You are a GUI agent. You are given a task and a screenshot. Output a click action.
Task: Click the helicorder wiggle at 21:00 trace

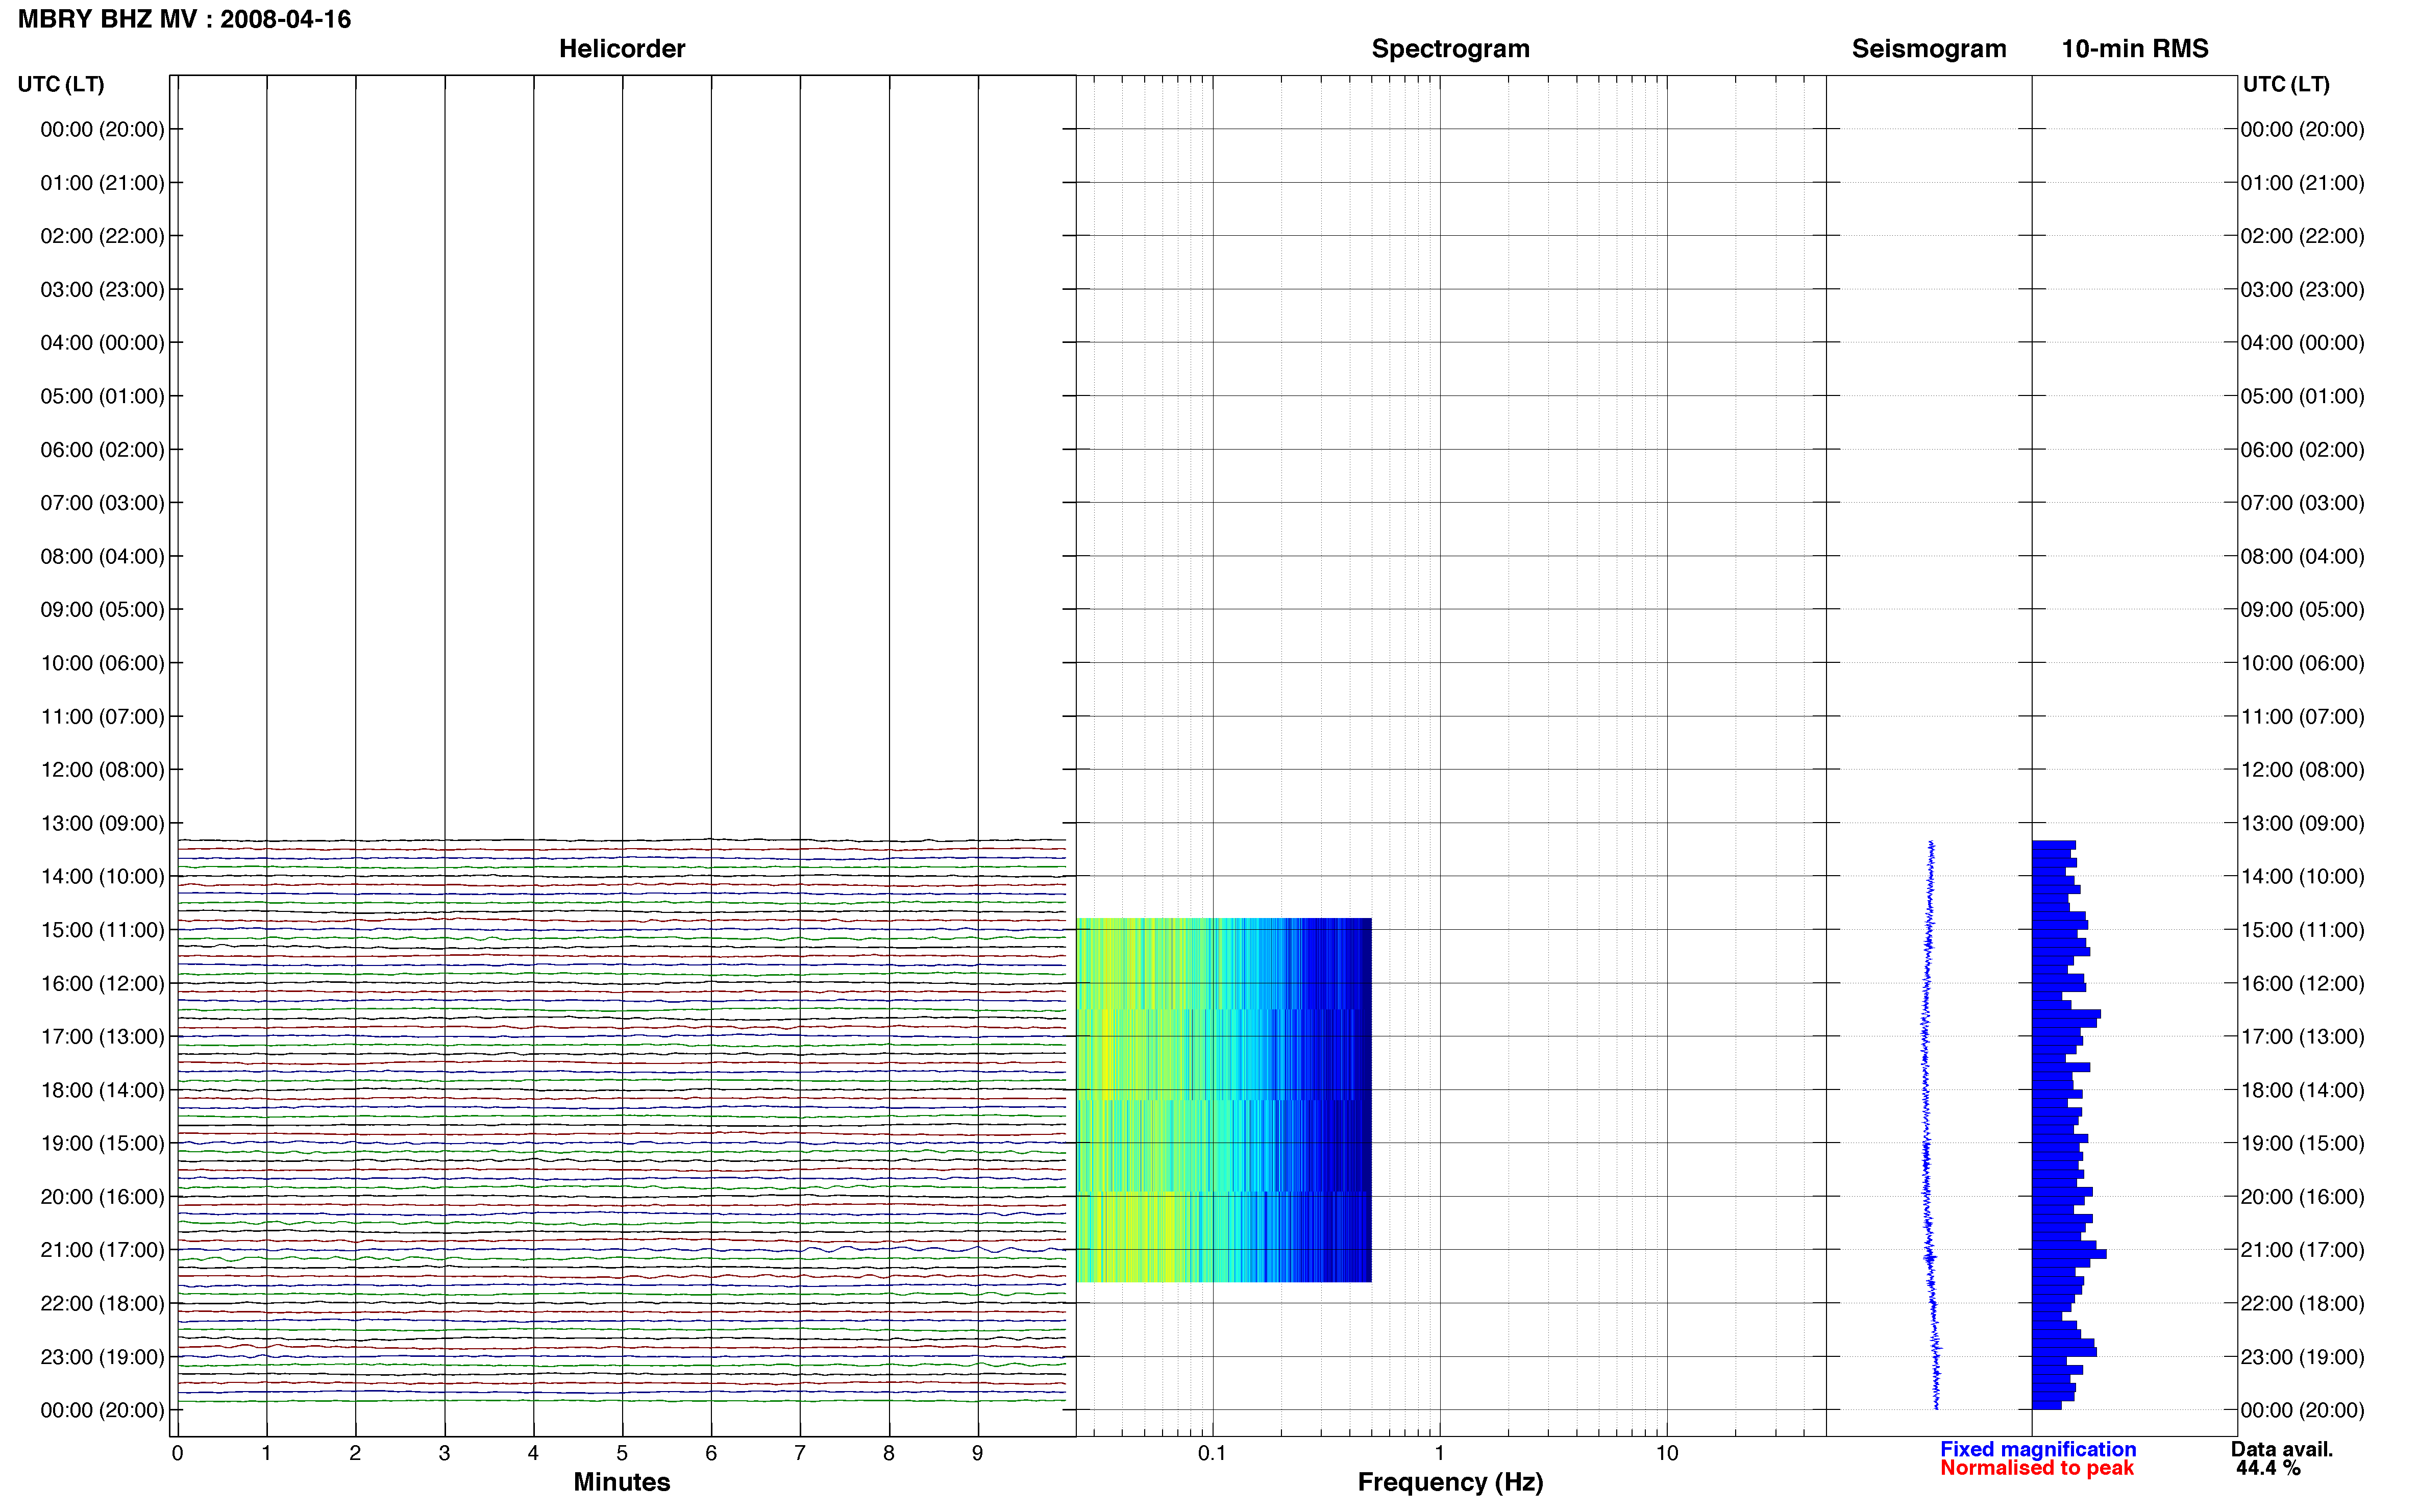click(621, 1250)
